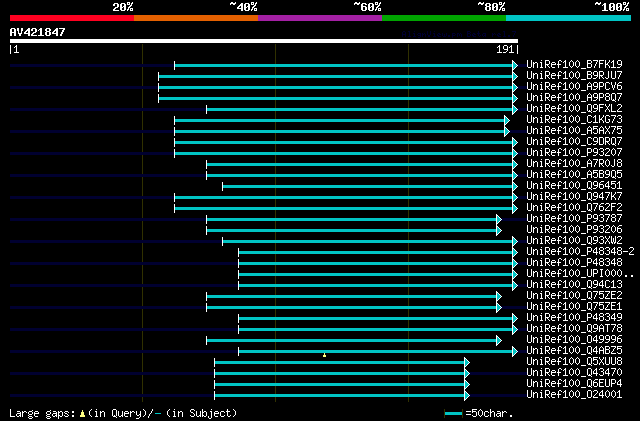The height and width of the screenshot is (421, 640).
Task: Select the UniRef100_Q762F2 label
Action: [x=574, y=207]
